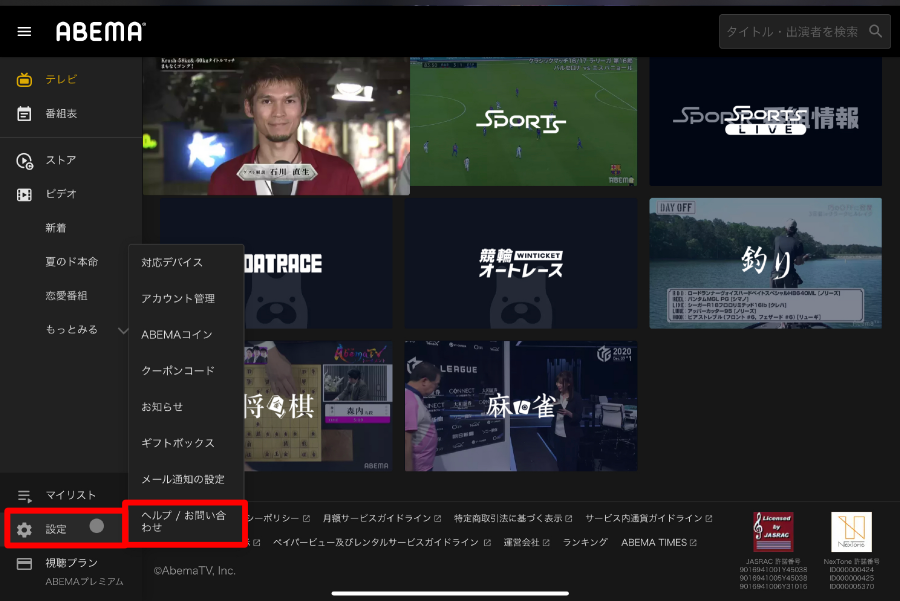Select 夏のド本命 in the sidebar

[x=72, y=262]
